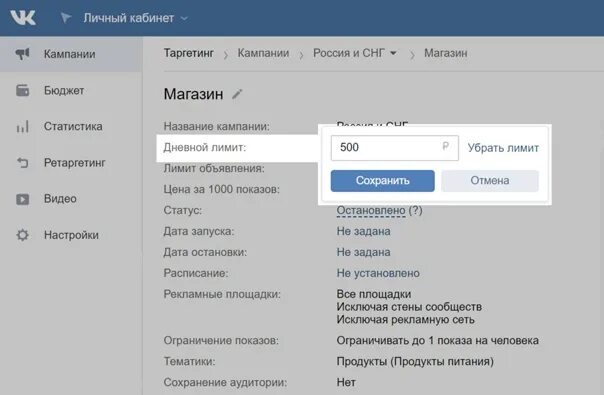Click Исключая стены сообществ text
The width and height of the screenshot is (604, 395).
[409, 307]
